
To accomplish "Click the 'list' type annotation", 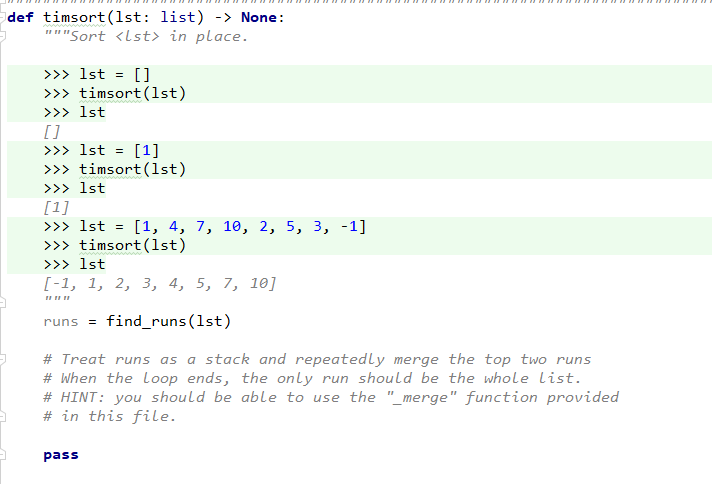I will (178, 17).
